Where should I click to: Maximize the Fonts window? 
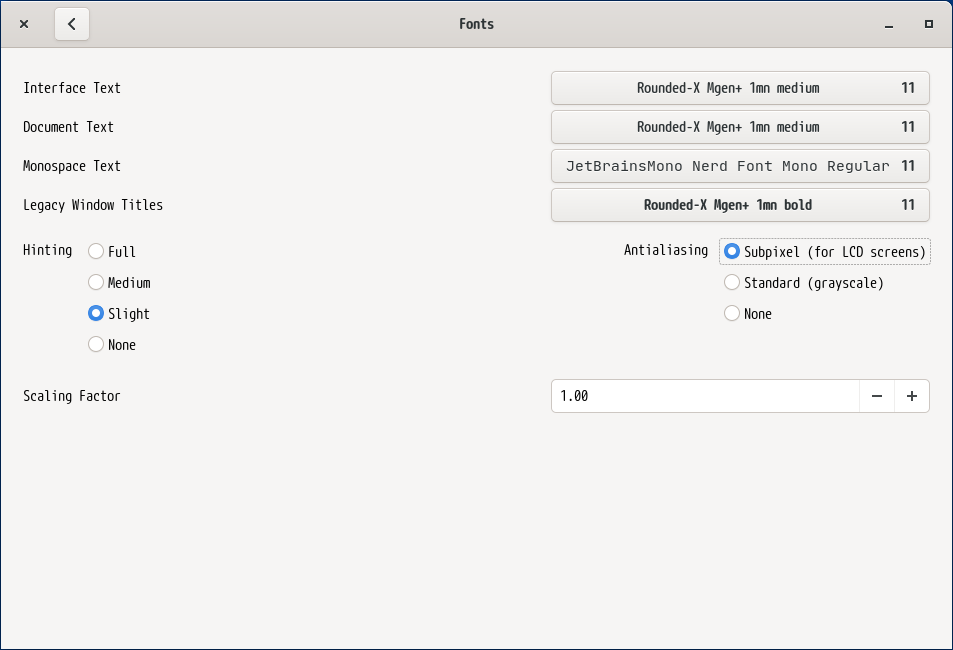(928, 24)
